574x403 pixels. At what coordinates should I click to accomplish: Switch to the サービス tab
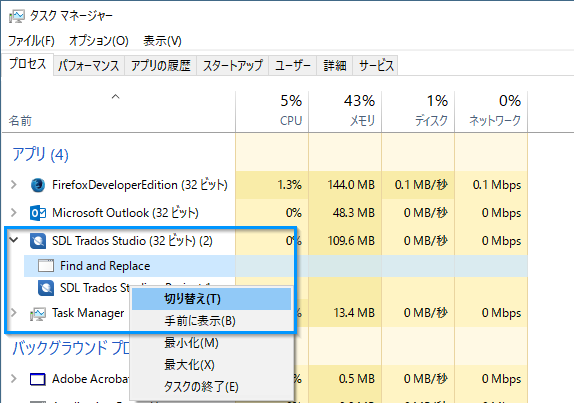pyautogui.click(x=376, y=66)
